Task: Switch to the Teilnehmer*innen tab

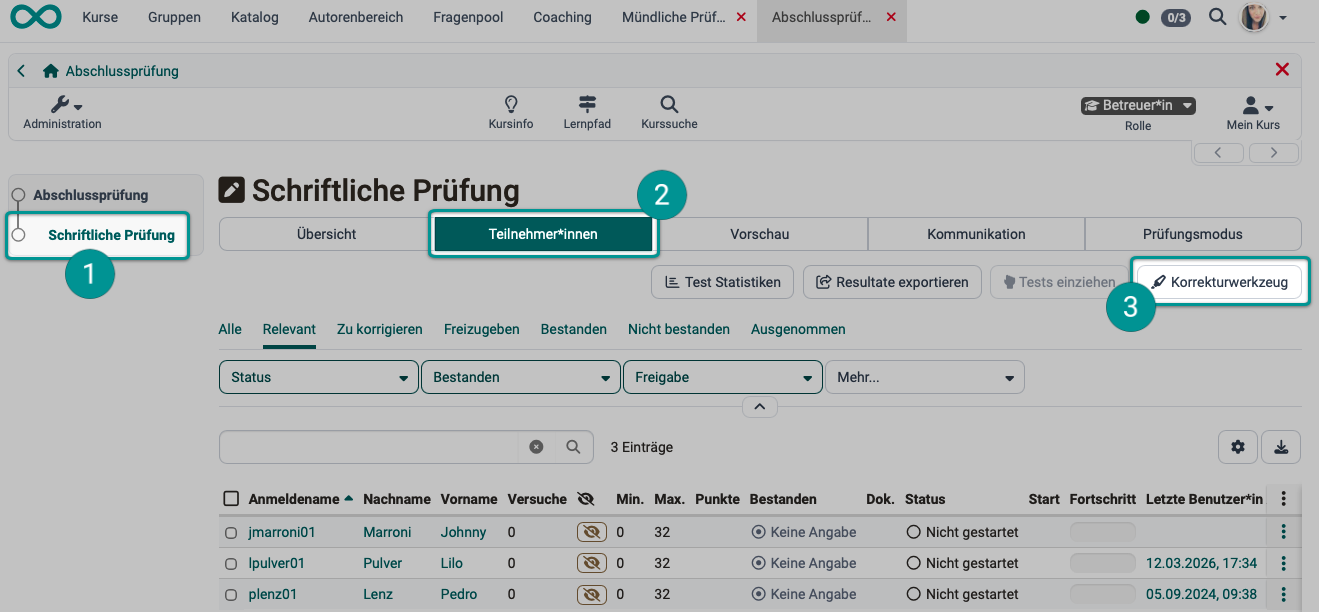Action: coord(543,234)
